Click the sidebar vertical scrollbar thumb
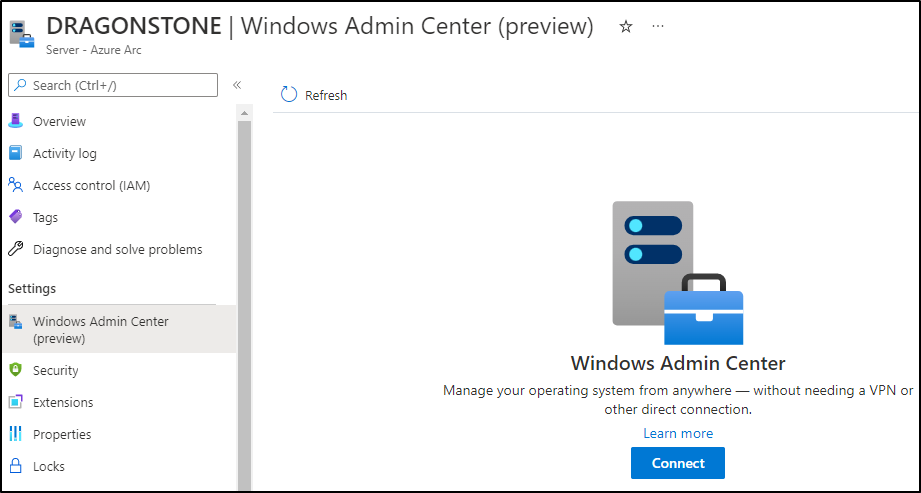The image size is (921, 493). point(244,306)
